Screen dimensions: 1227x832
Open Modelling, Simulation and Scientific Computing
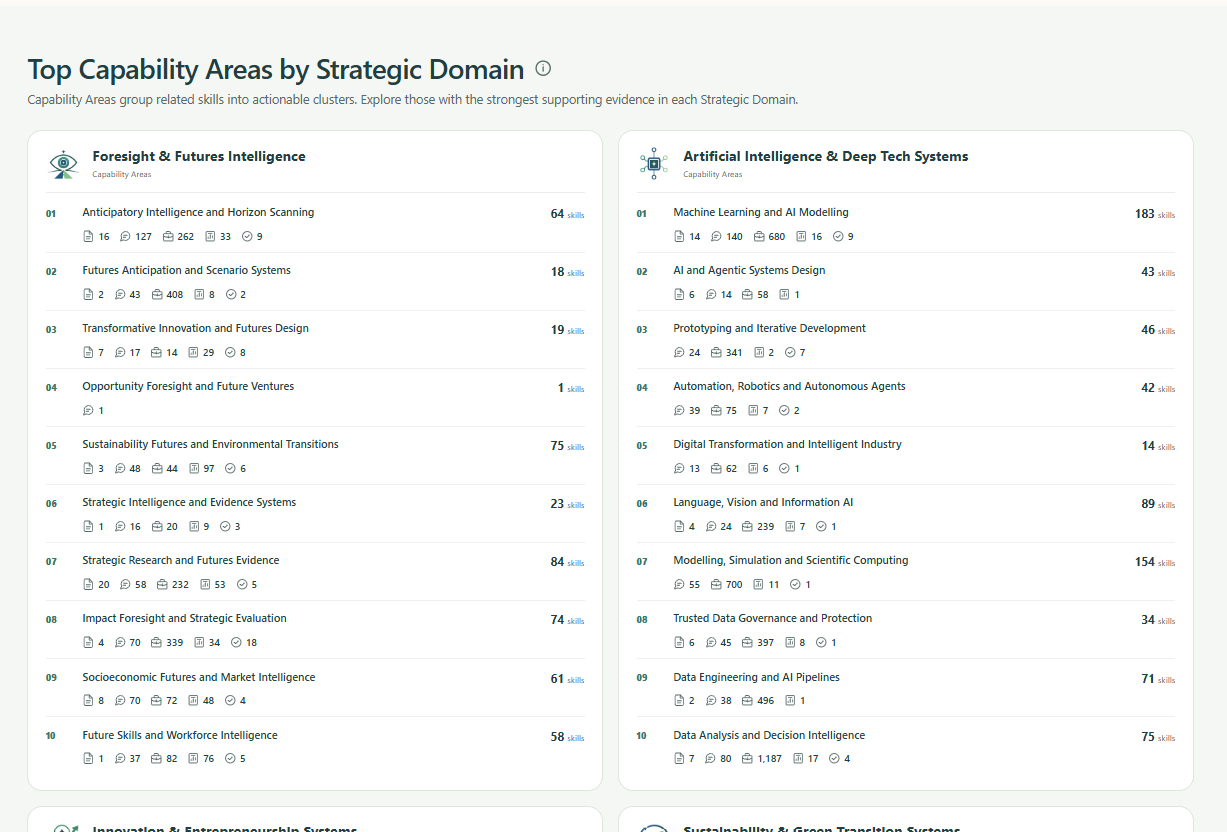(791, 560)
